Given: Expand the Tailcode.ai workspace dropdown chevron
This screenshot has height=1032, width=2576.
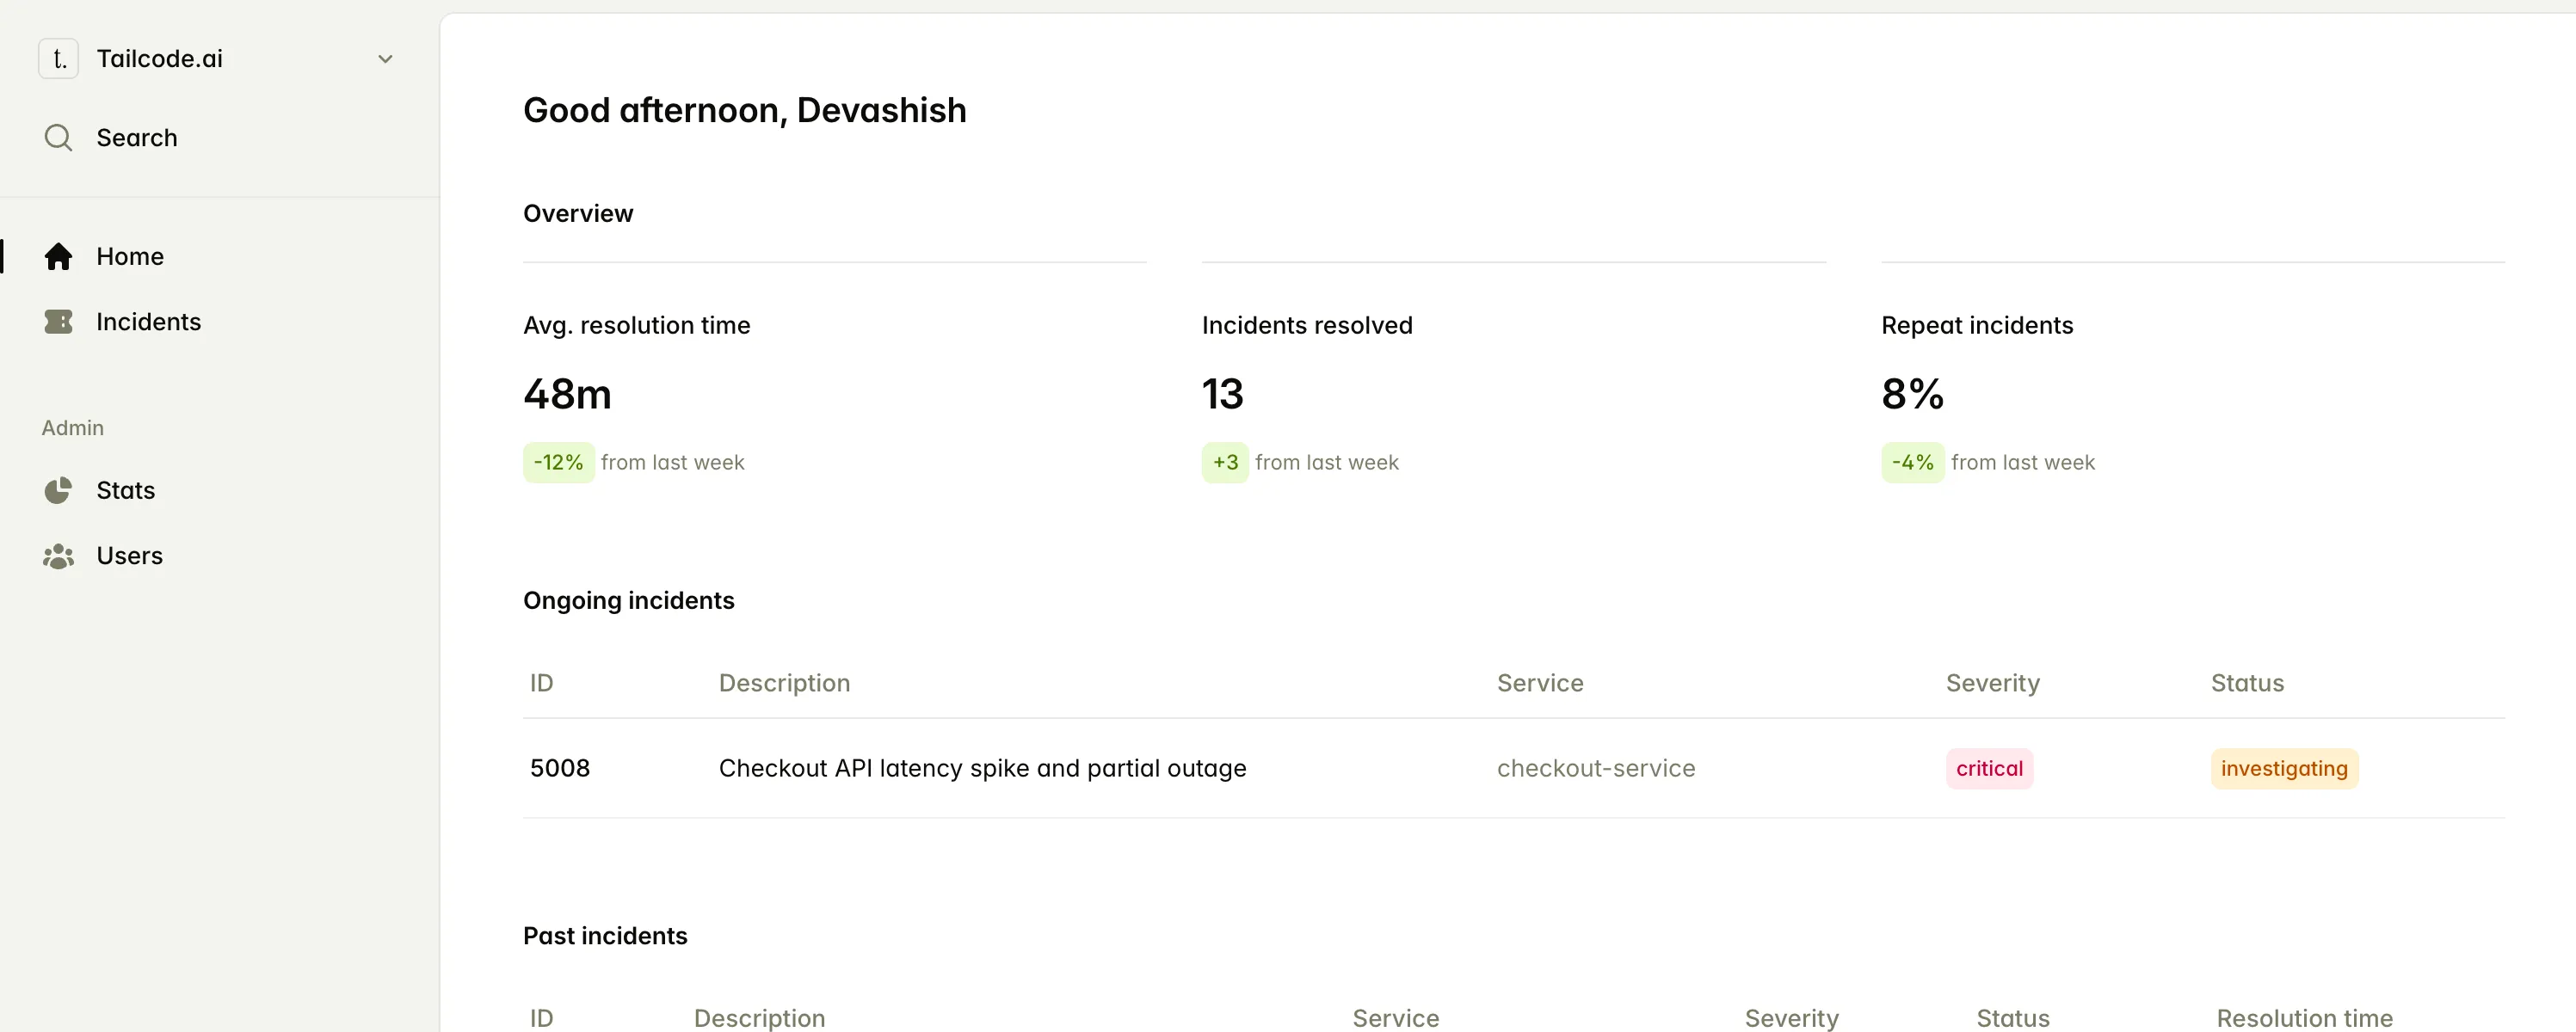Looking at the screenshot, I should click(385, 59).
